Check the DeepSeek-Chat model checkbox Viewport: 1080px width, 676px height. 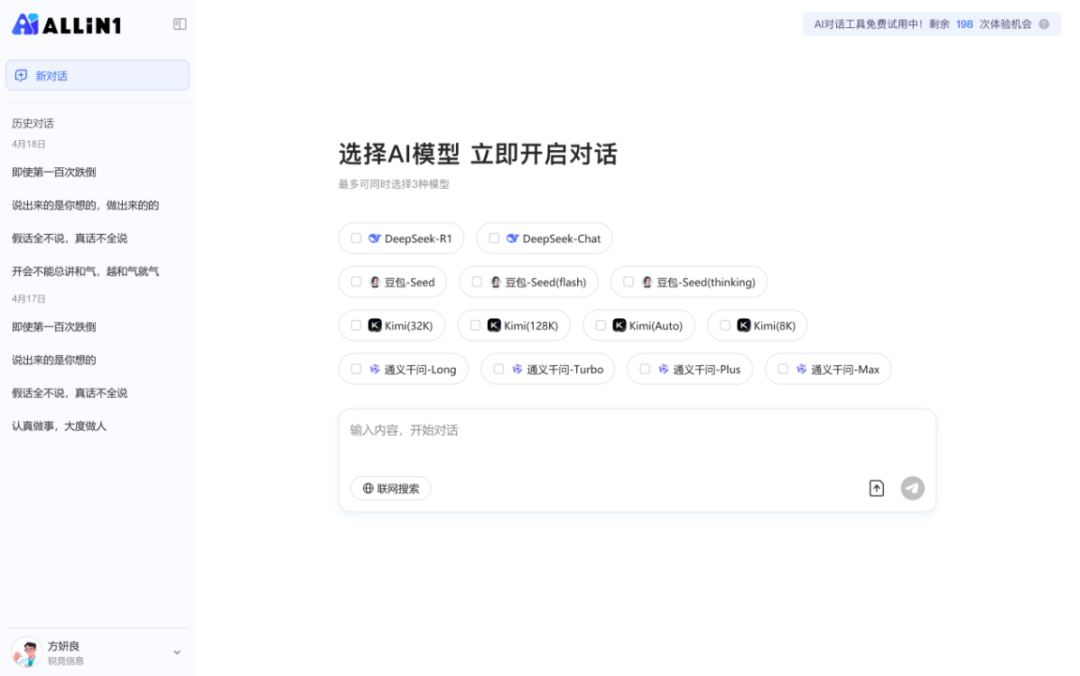point(494,238)
